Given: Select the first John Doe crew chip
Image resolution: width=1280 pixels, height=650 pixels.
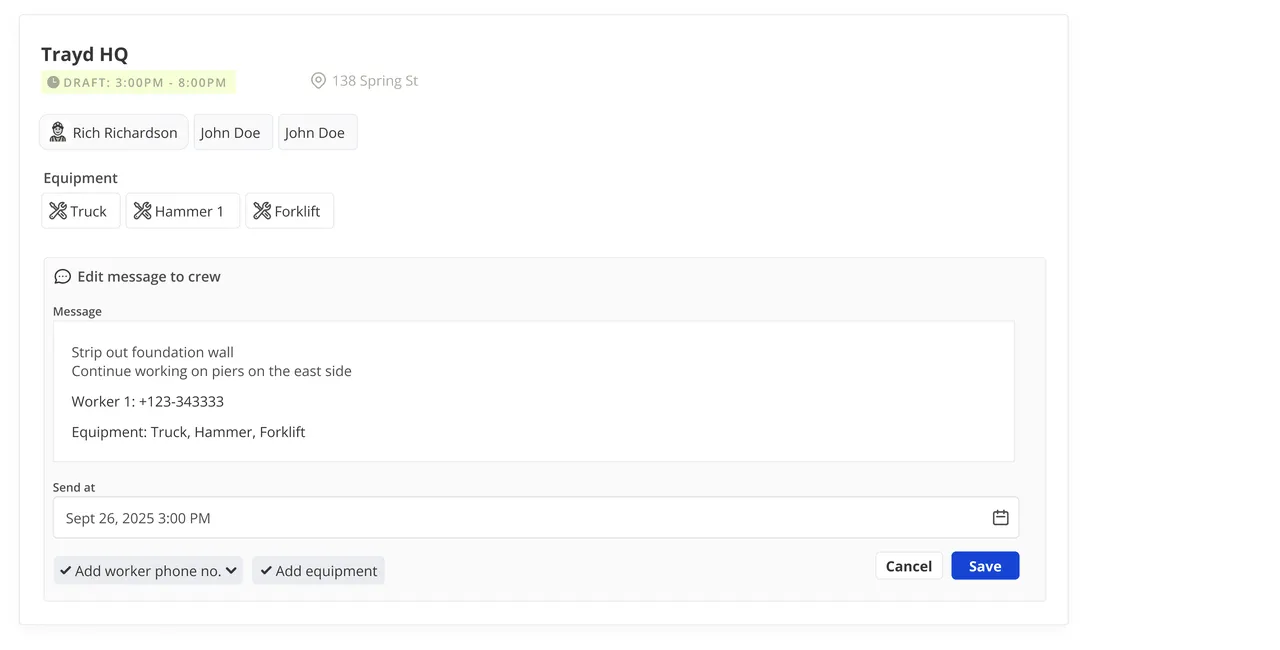Looking at the screenshot, I should 233,132.
